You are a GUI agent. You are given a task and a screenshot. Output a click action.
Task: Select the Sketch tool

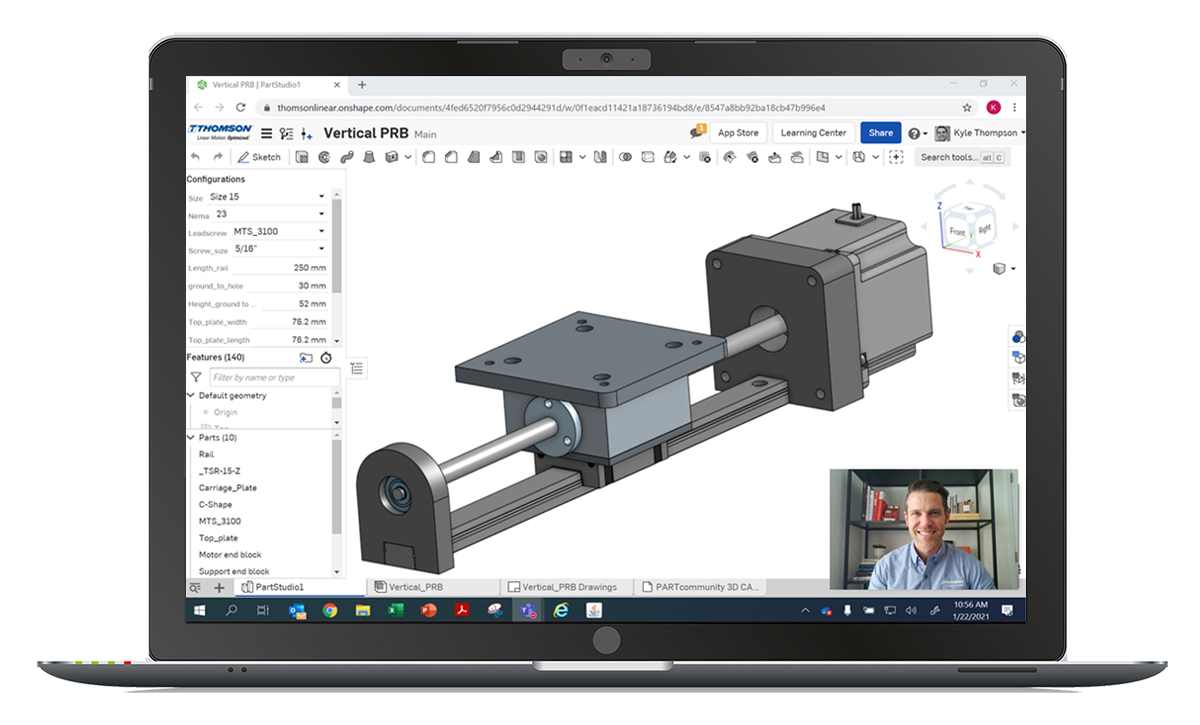pos(260,157)
